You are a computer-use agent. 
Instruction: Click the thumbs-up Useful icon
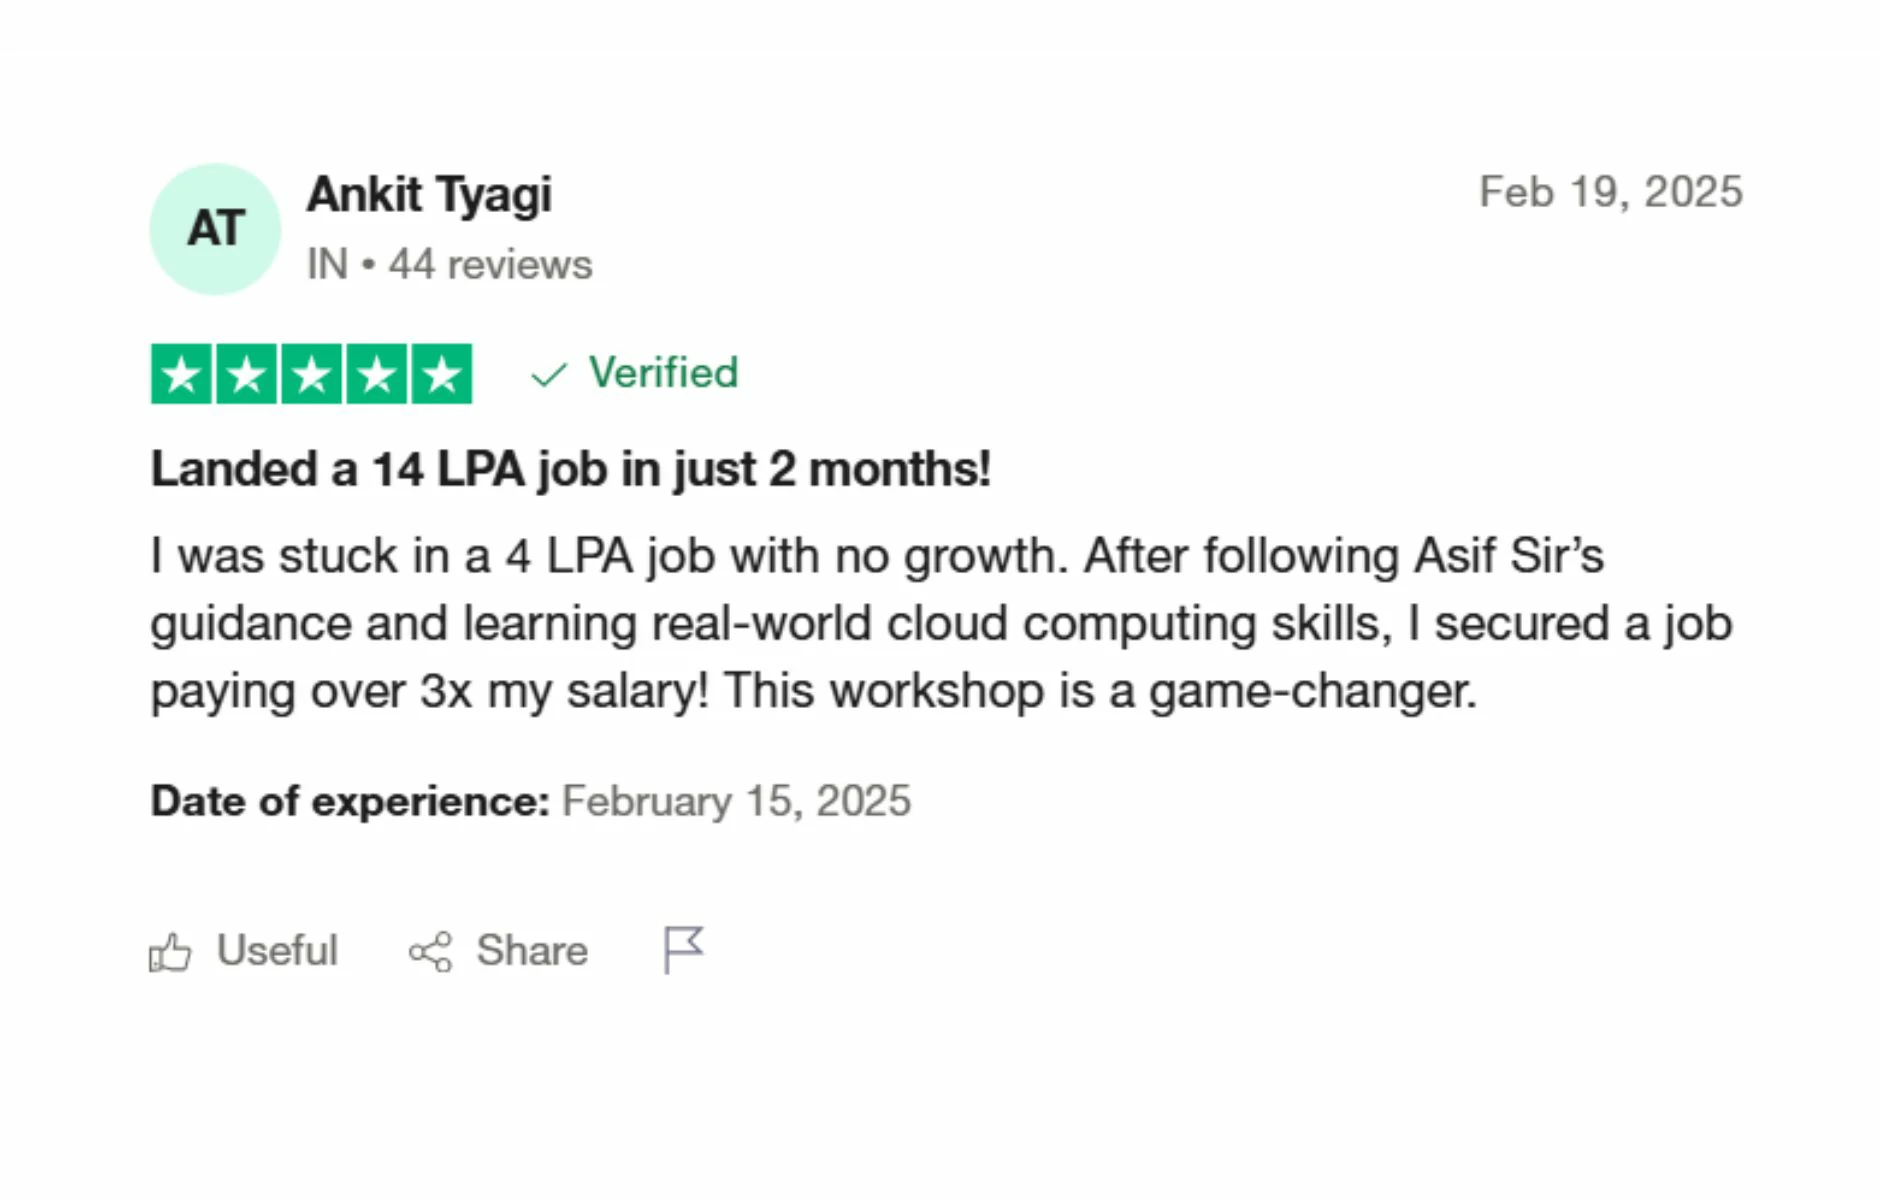click(170, 952)
